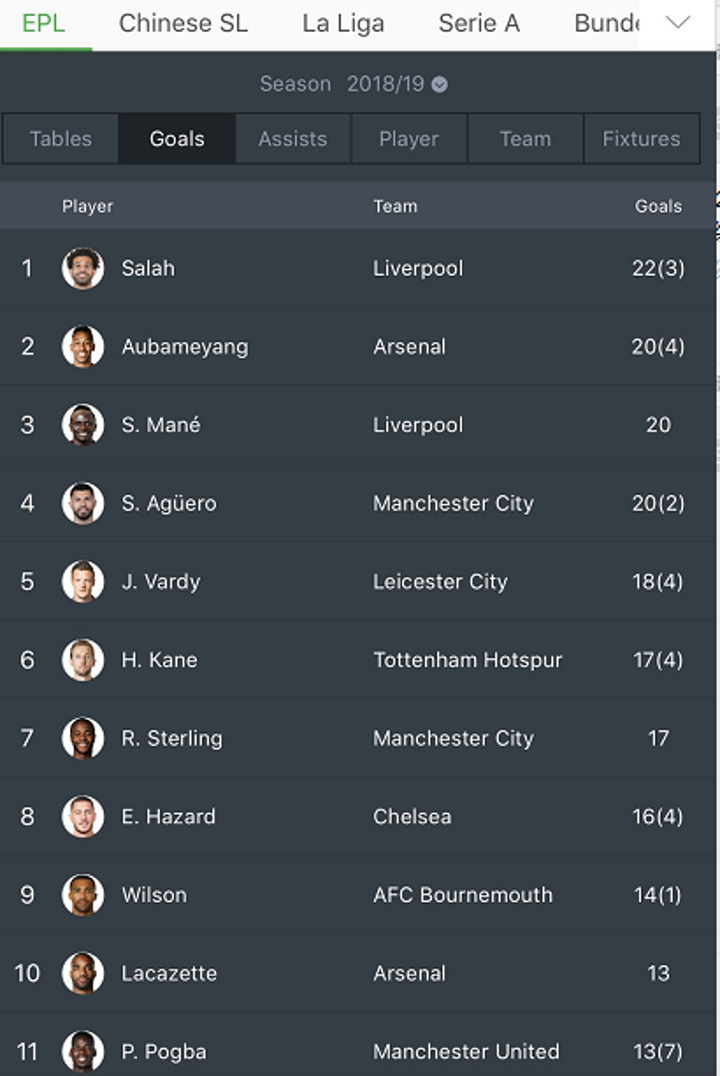Expand the league list chevron
The width and height of the screenshot is (720, 1076).
click(x=678, y=23)
